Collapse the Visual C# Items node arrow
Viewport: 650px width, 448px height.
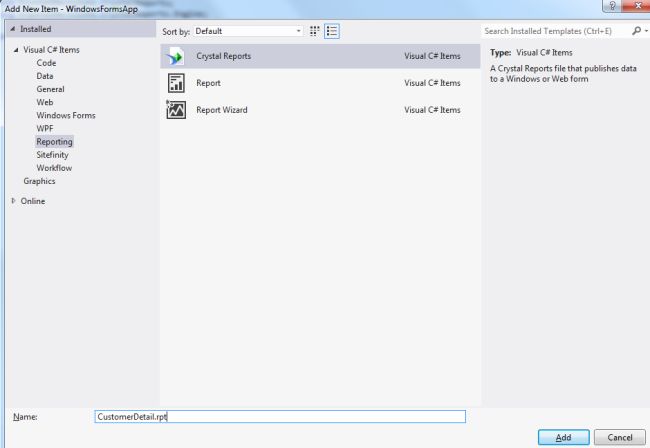16,50
